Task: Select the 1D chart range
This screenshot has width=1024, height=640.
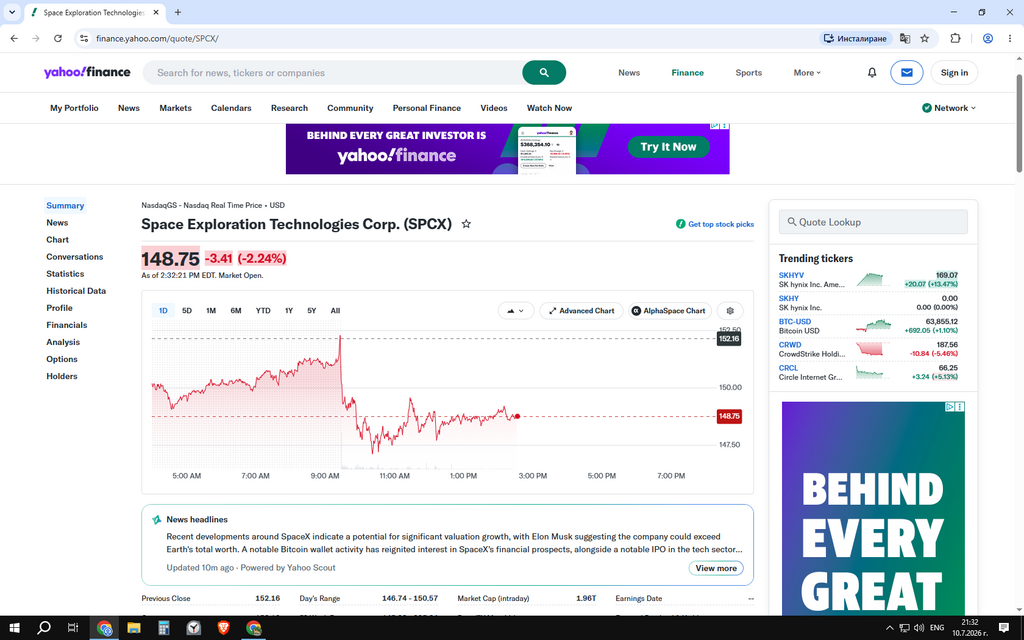Action: click(x=163, y=311)
